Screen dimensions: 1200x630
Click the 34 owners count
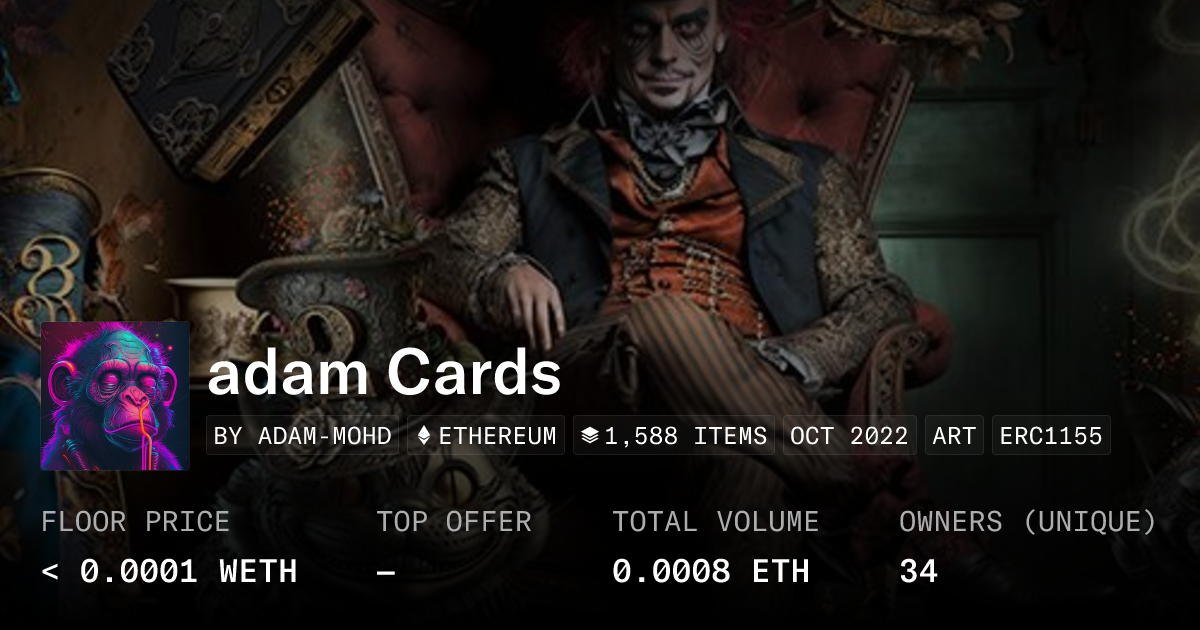coord(918,571)
